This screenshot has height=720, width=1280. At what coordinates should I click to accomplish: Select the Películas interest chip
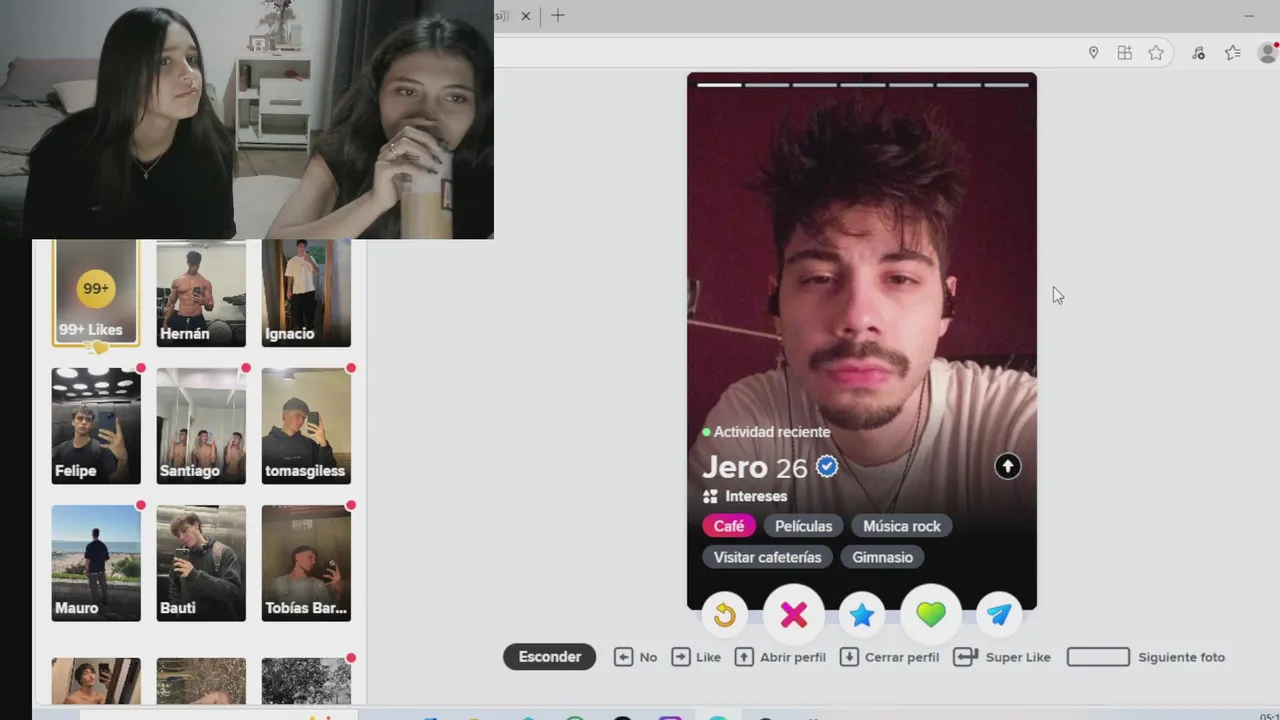point(803,526)
